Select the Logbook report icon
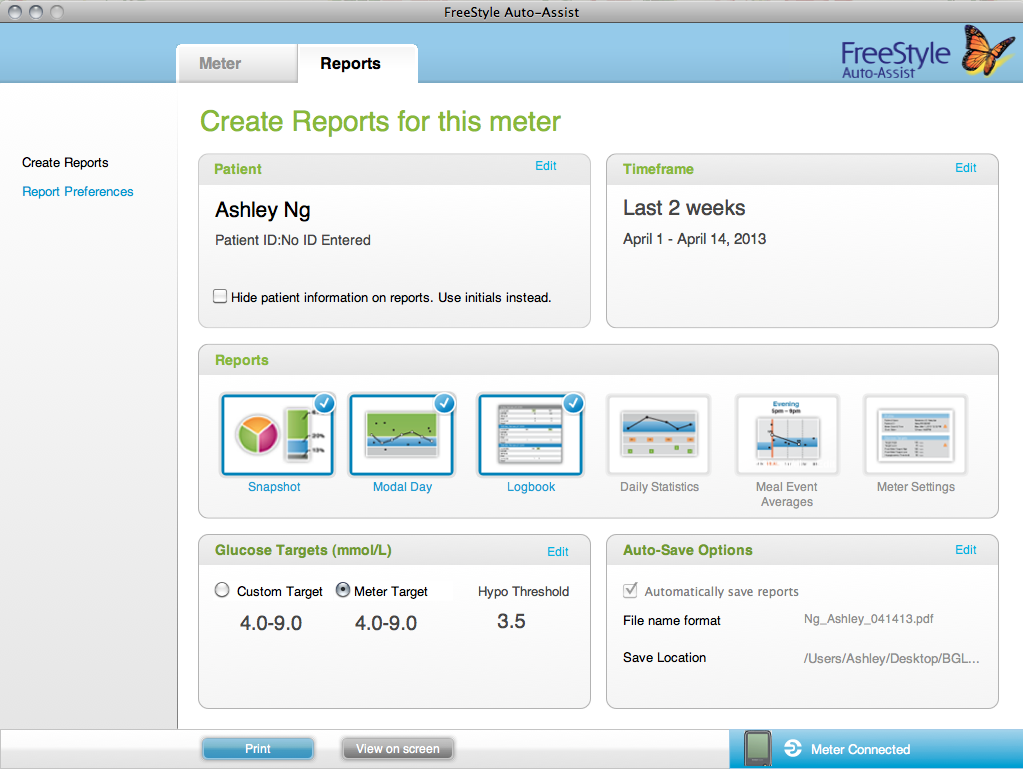 click(x=530, y=435)
